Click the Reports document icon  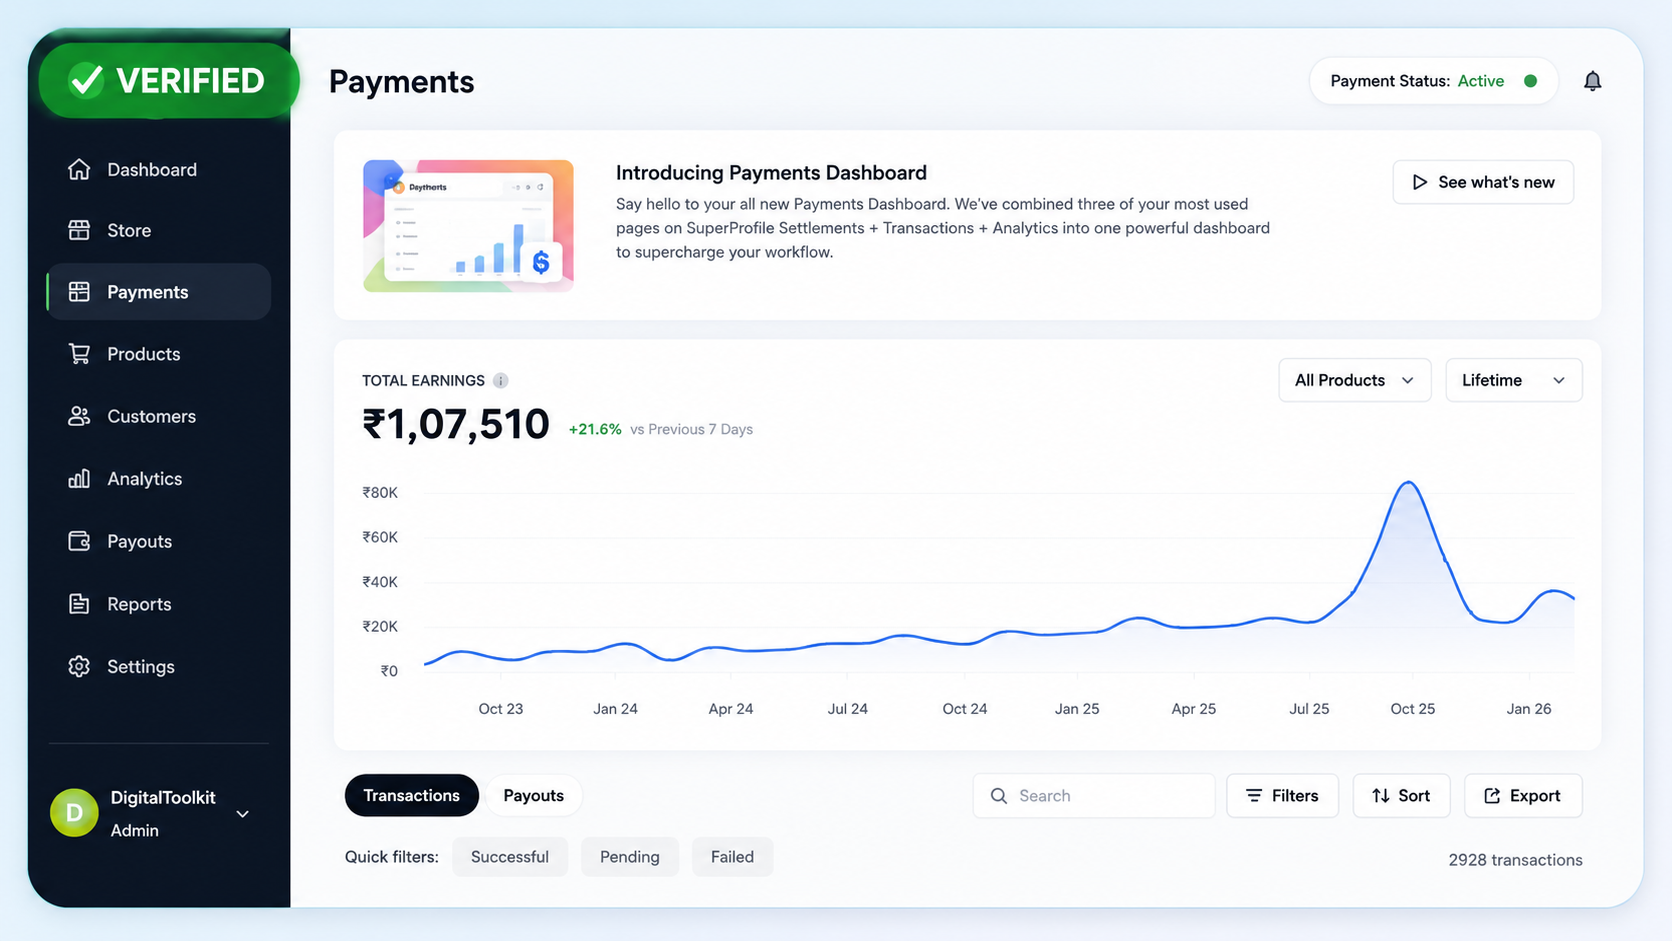click(79, 604)
